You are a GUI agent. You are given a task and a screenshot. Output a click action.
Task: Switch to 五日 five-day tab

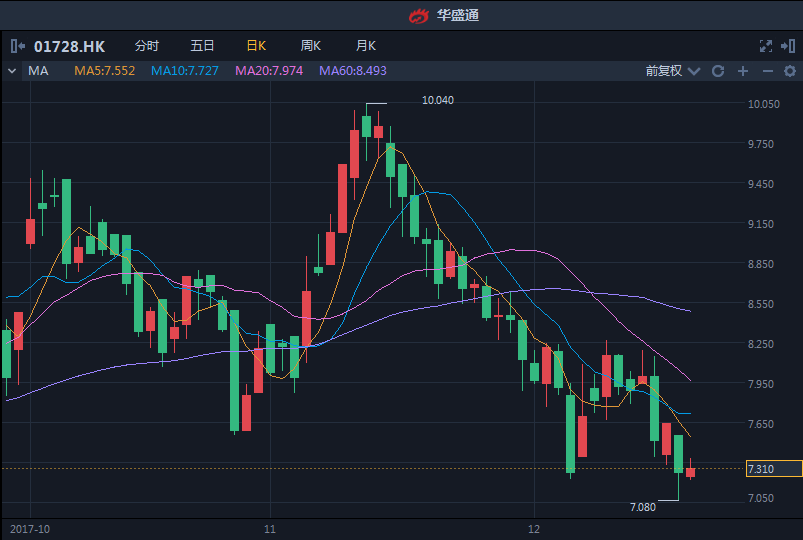click(x=202, y=46)
